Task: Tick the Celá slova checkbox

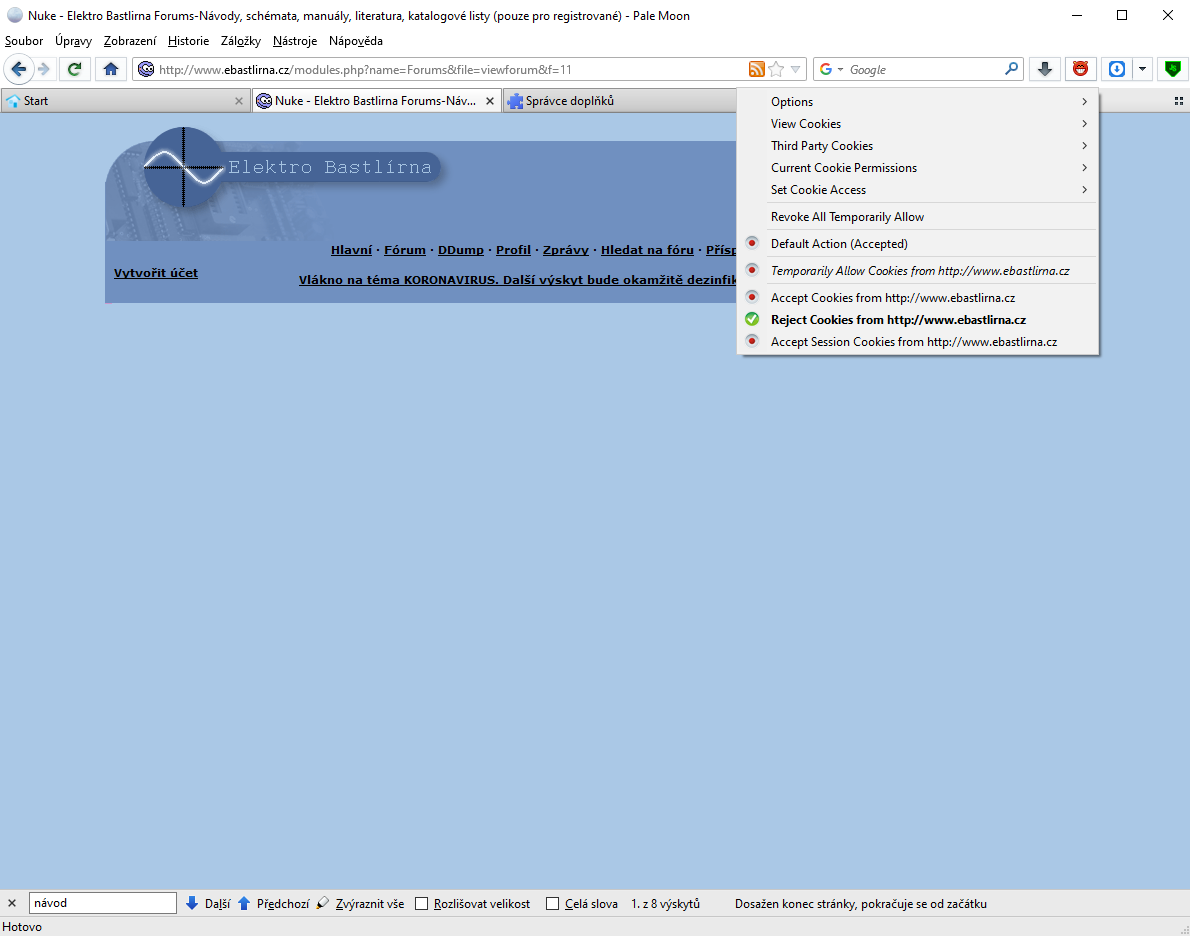Action: pos(553,904)
